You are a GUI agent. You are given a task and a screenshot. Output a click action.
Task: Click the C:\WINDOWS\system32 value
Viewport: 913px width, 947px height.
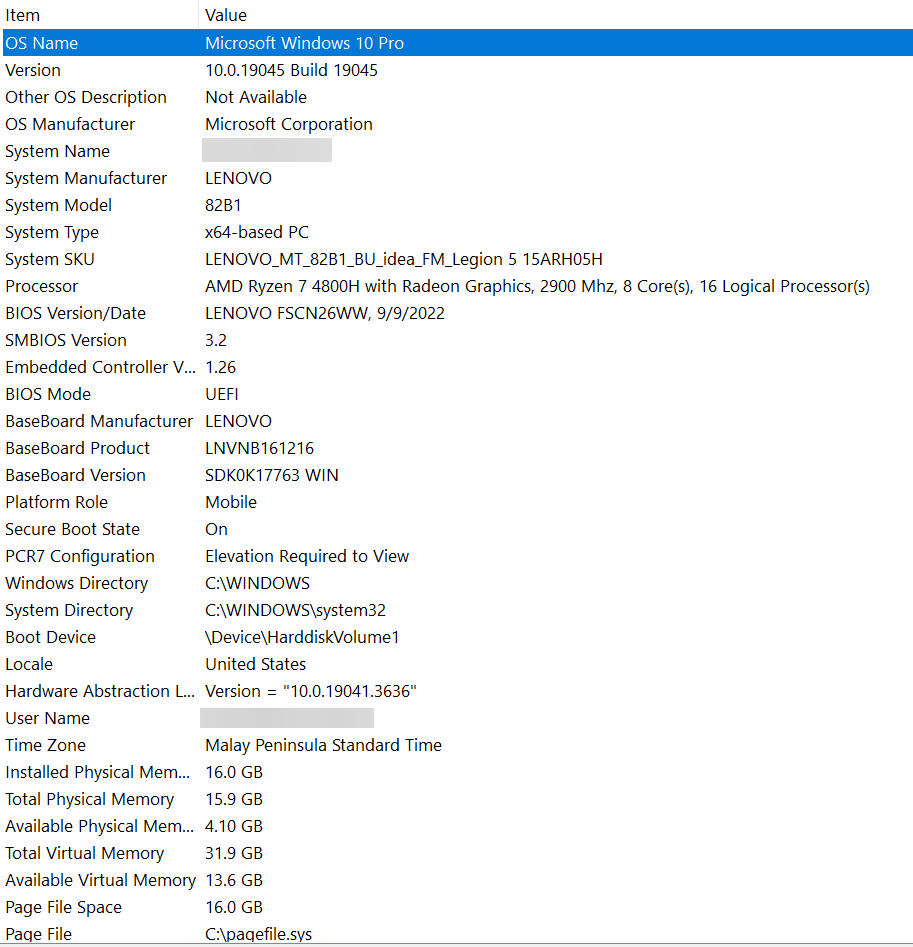[x=295, y=610]
